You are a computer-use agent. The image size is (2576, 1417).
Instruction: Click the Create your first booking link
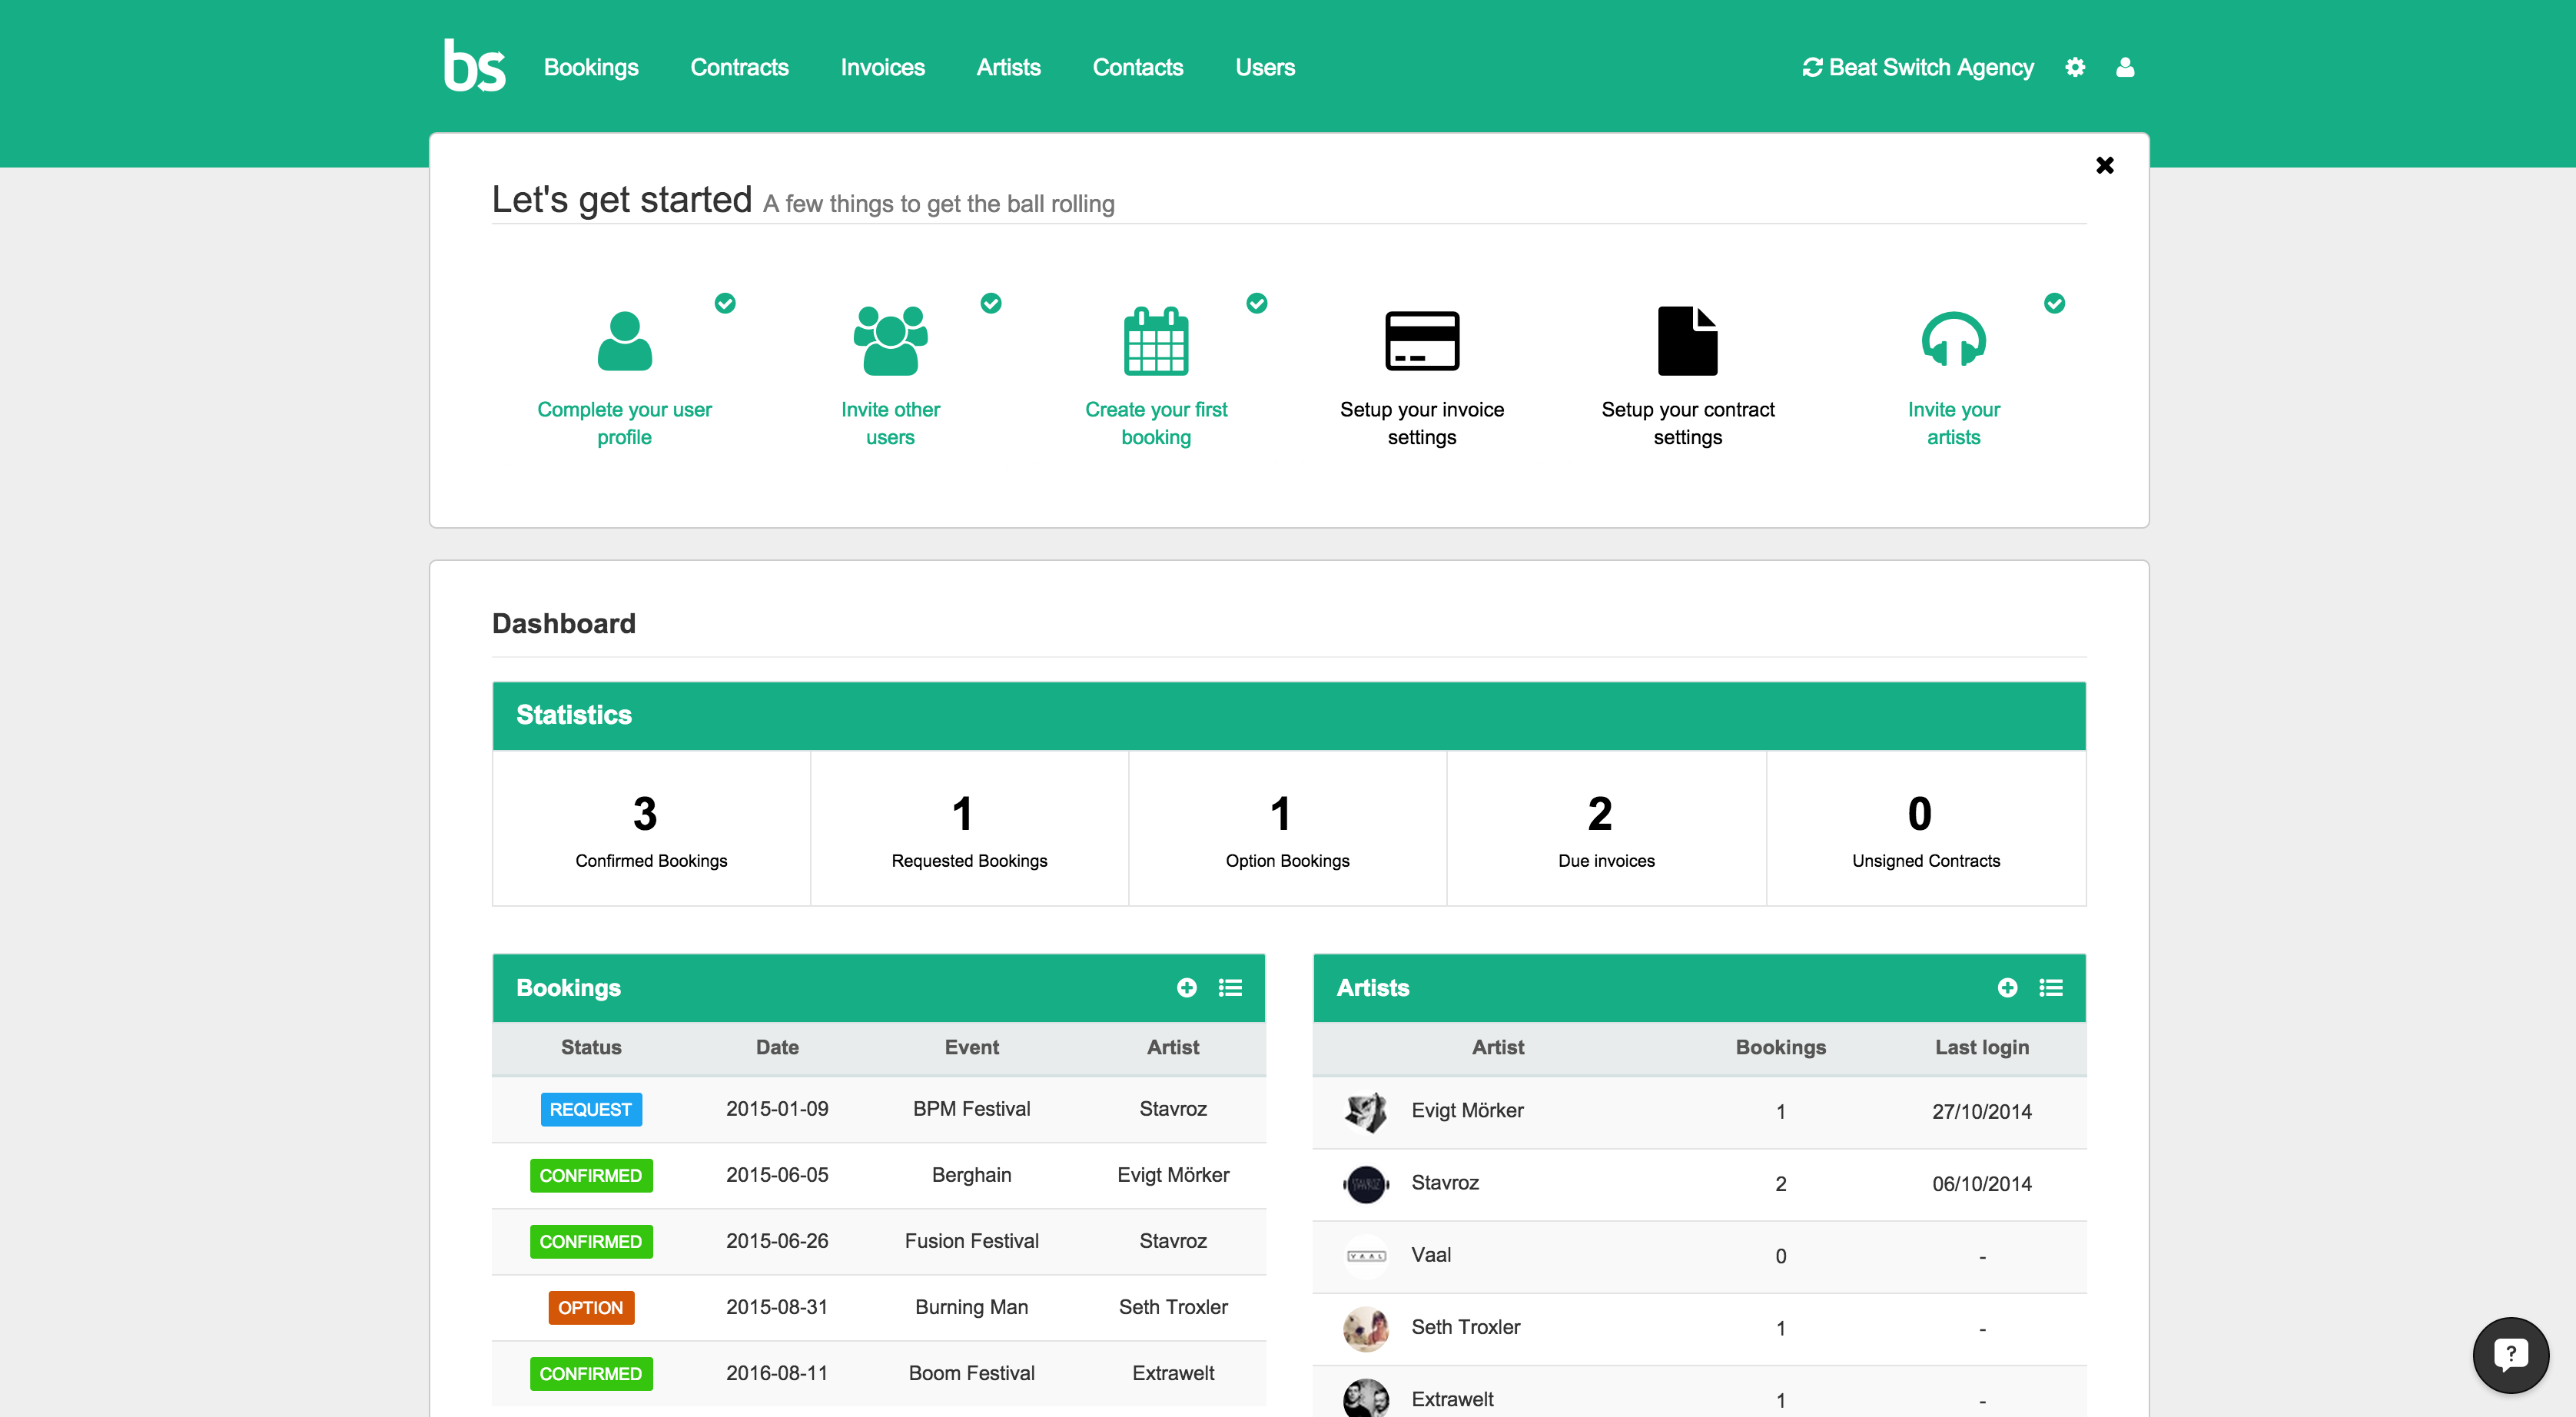(1156, 423)
